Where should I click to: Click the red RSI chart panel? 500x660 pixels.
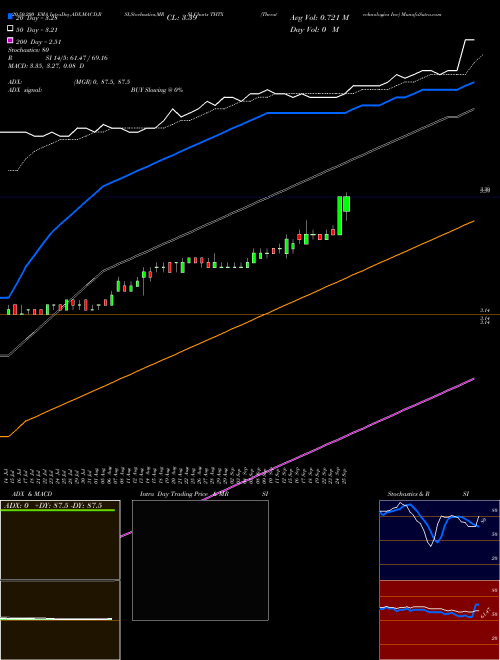point(439,620)
